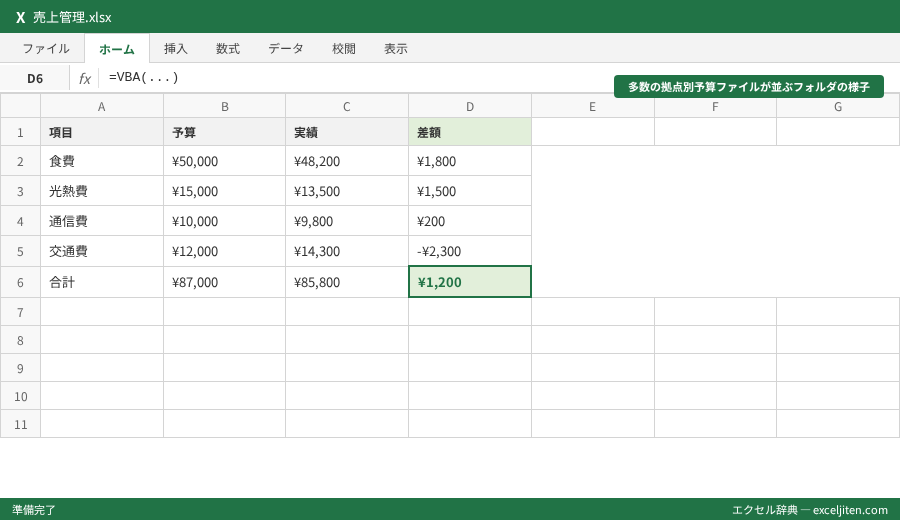Select the -¥2,300 difference cell
This screenshot has height=520, width=900.
tap(470, 251)
